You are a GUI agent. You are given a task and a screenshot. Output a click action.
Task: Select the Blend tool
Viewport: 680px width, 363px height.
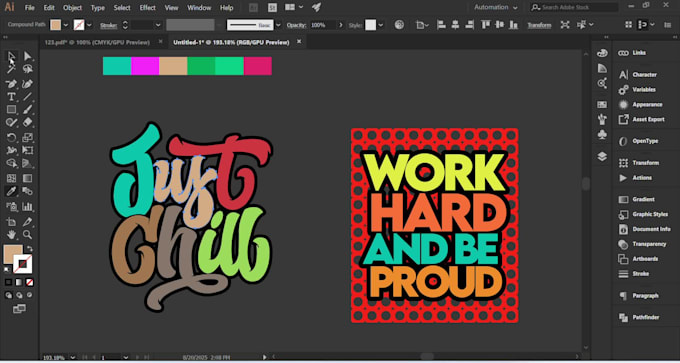click(x=27, y=191)
